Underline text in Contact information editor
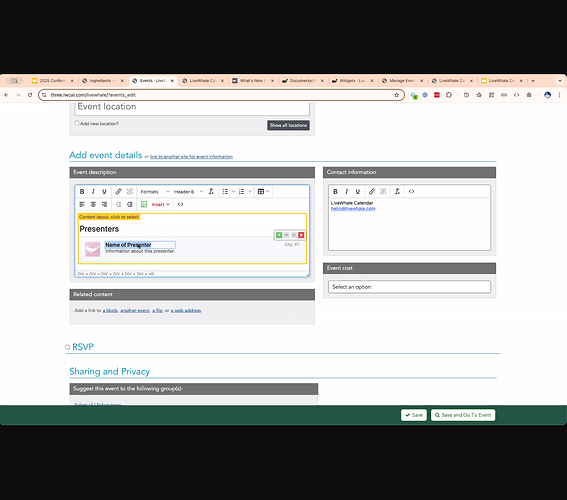Image resolution: width=567 pixels, height=500 pixels. pyautogui.click(x=358, y=192)
